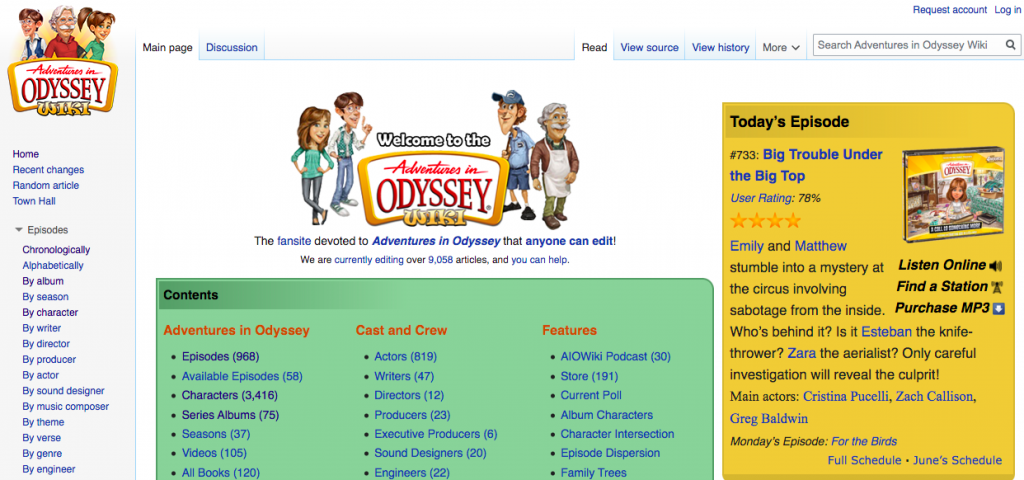Click the four-star user rating
The width and height of the screenshot is (1024, 480).
pyautogui.click(x=765, y=220)
